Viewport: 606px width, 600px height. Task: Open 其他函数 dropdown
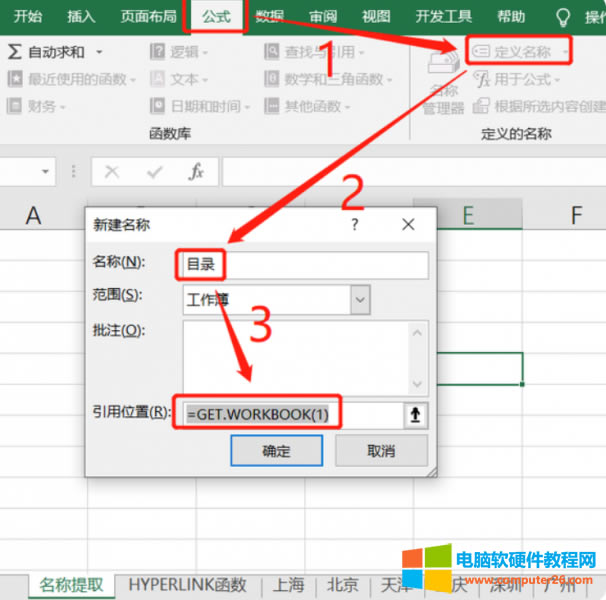307,106
